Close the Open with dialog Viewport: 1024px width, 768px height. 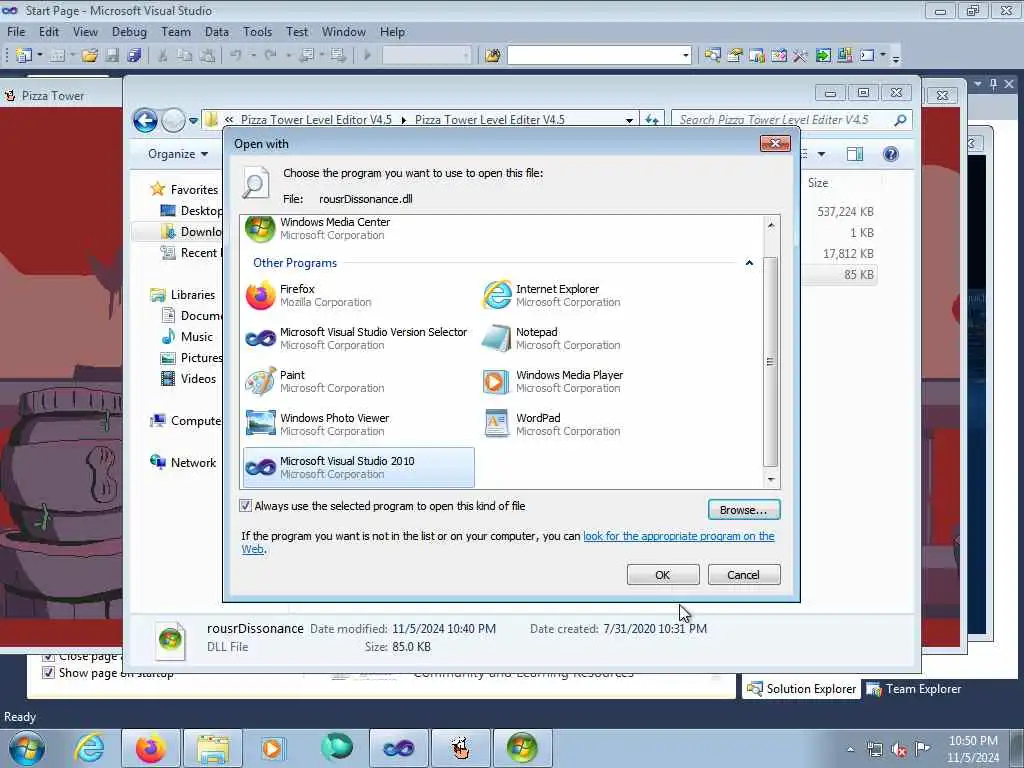pos(775,143)
